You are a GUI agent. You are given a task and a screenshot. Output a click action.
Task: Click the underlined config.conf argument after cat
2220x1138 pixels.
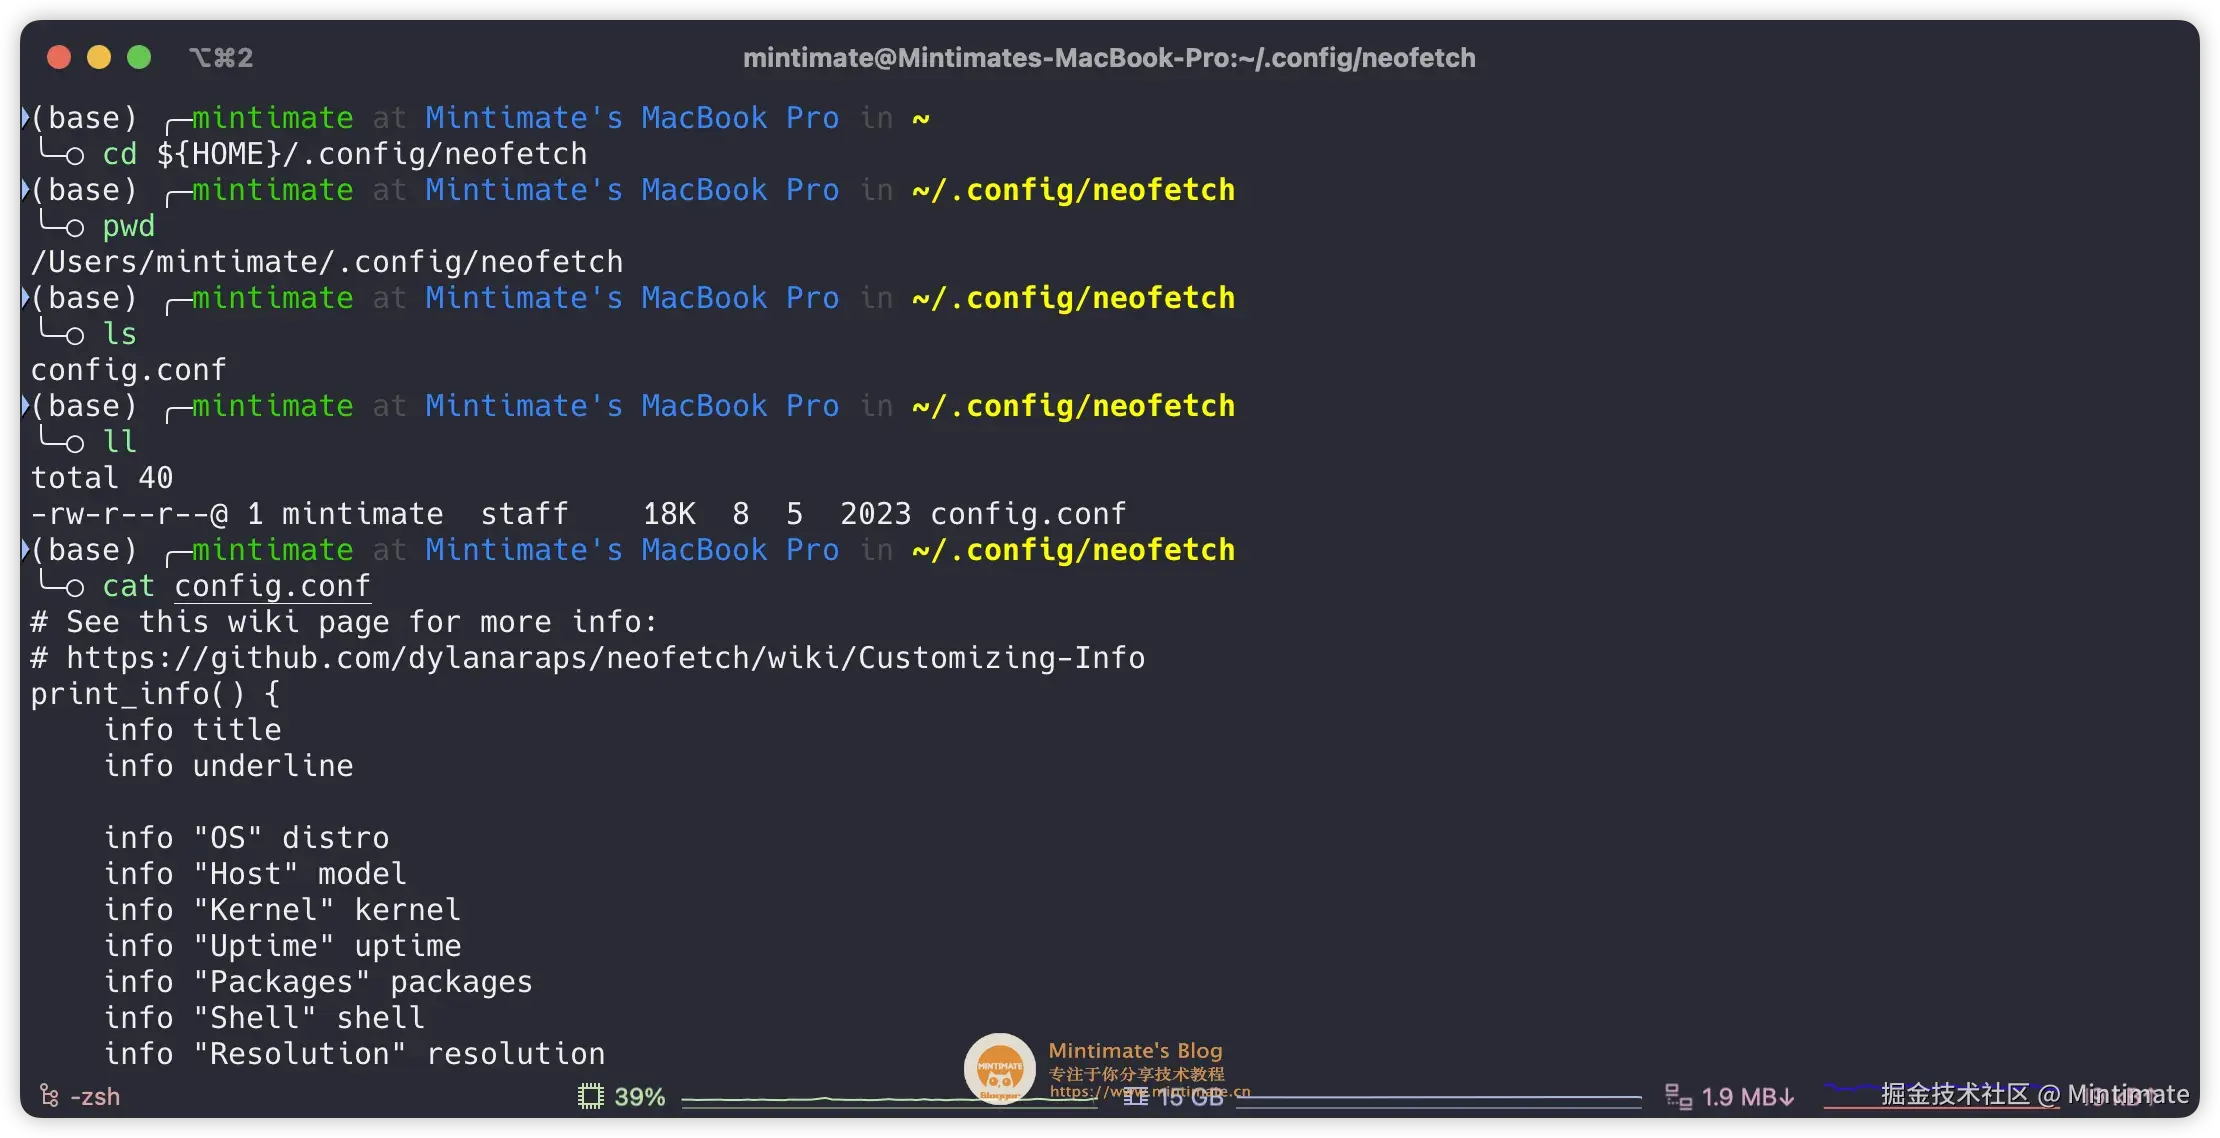272,586
